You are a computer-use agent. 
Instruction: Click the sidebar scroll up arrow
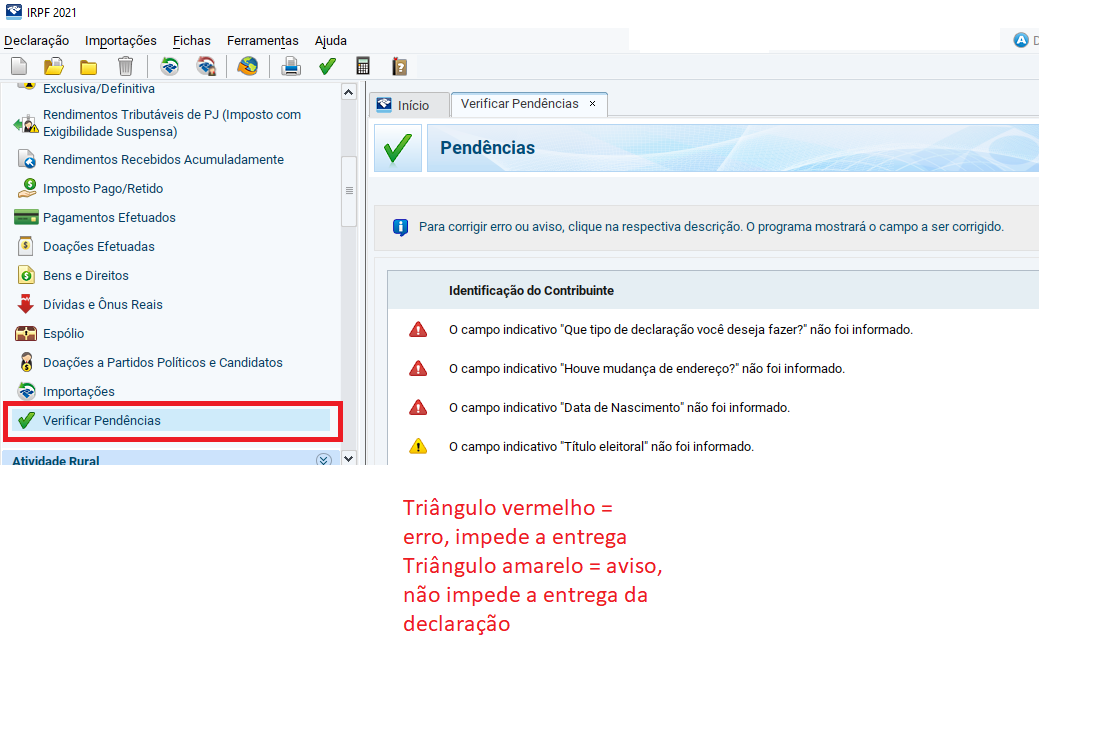[348, 92]
